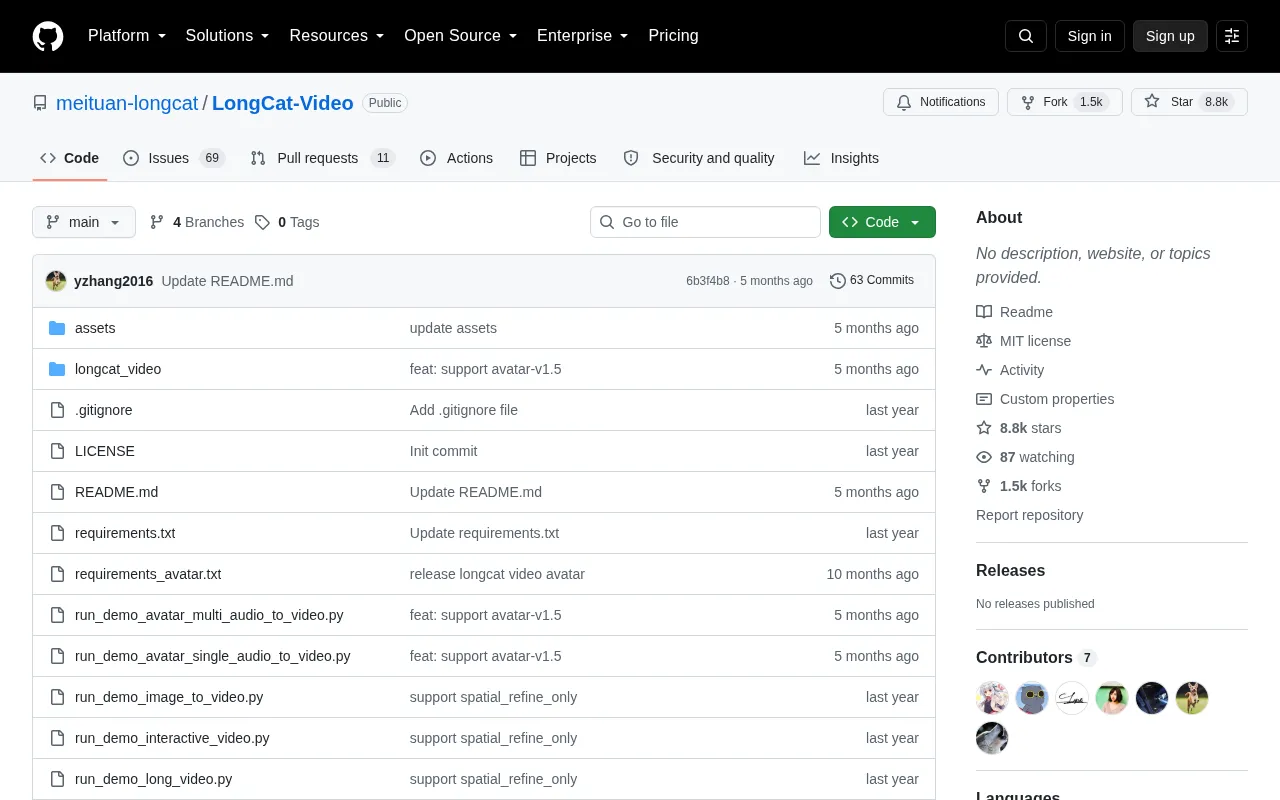Switch to the Code tab
Viewport: 1280px width, 800px height.
pyautogui.click(x=70, y=158)
